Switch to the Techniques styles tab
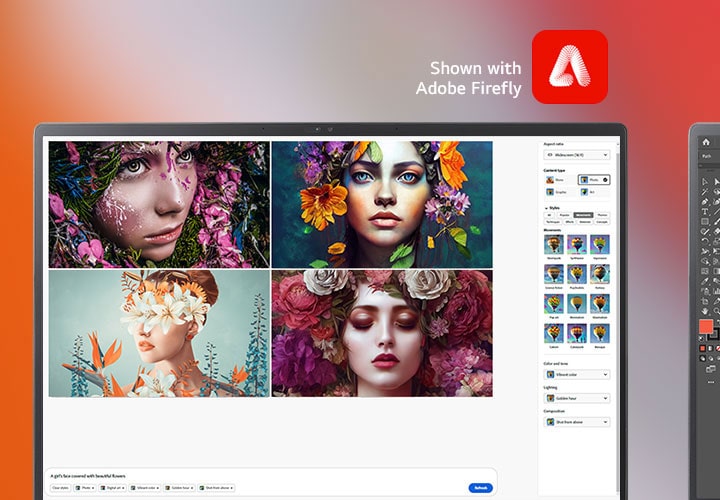 point(551,222)
